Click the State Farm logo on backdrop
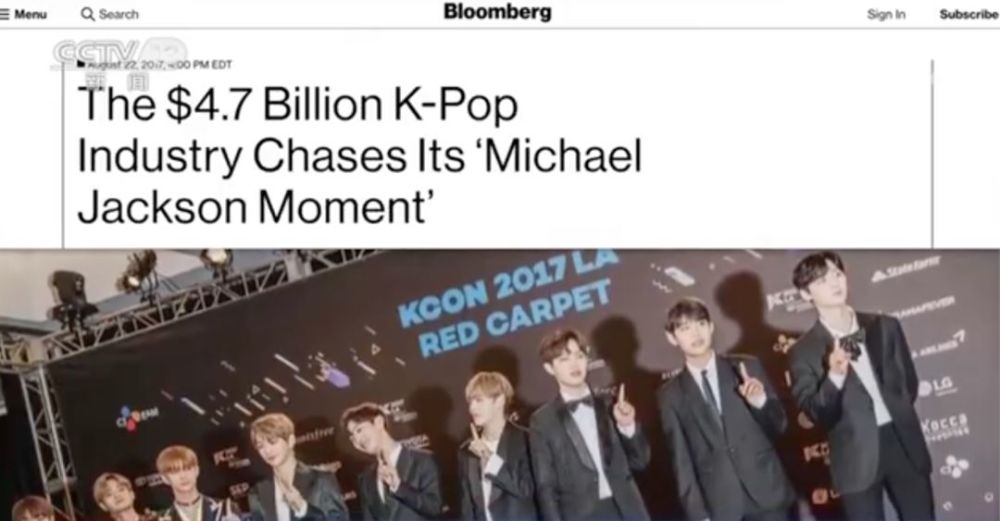This screenshot has width=1000, height=521. click(906, 269)
